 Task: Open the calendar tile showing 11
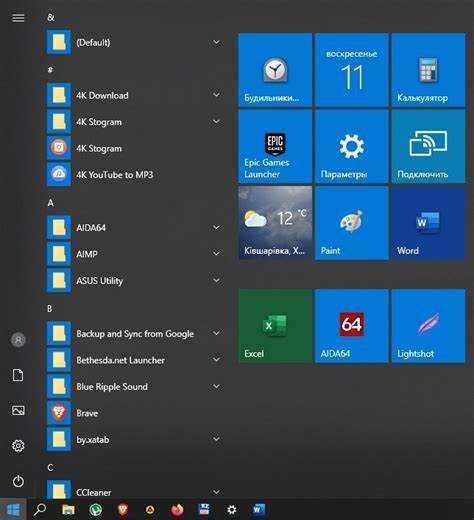click(x=352, y=70)
